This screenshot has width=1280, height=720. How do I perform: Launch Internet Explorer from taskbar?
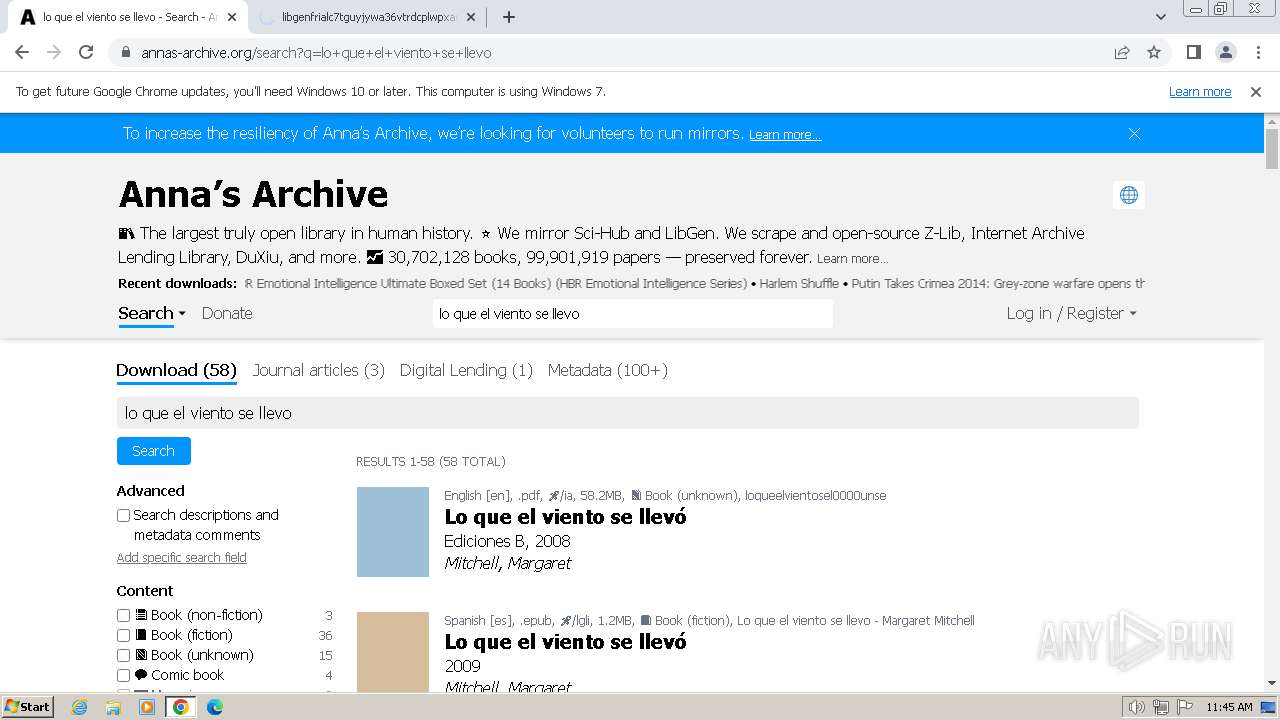point(80,707)
